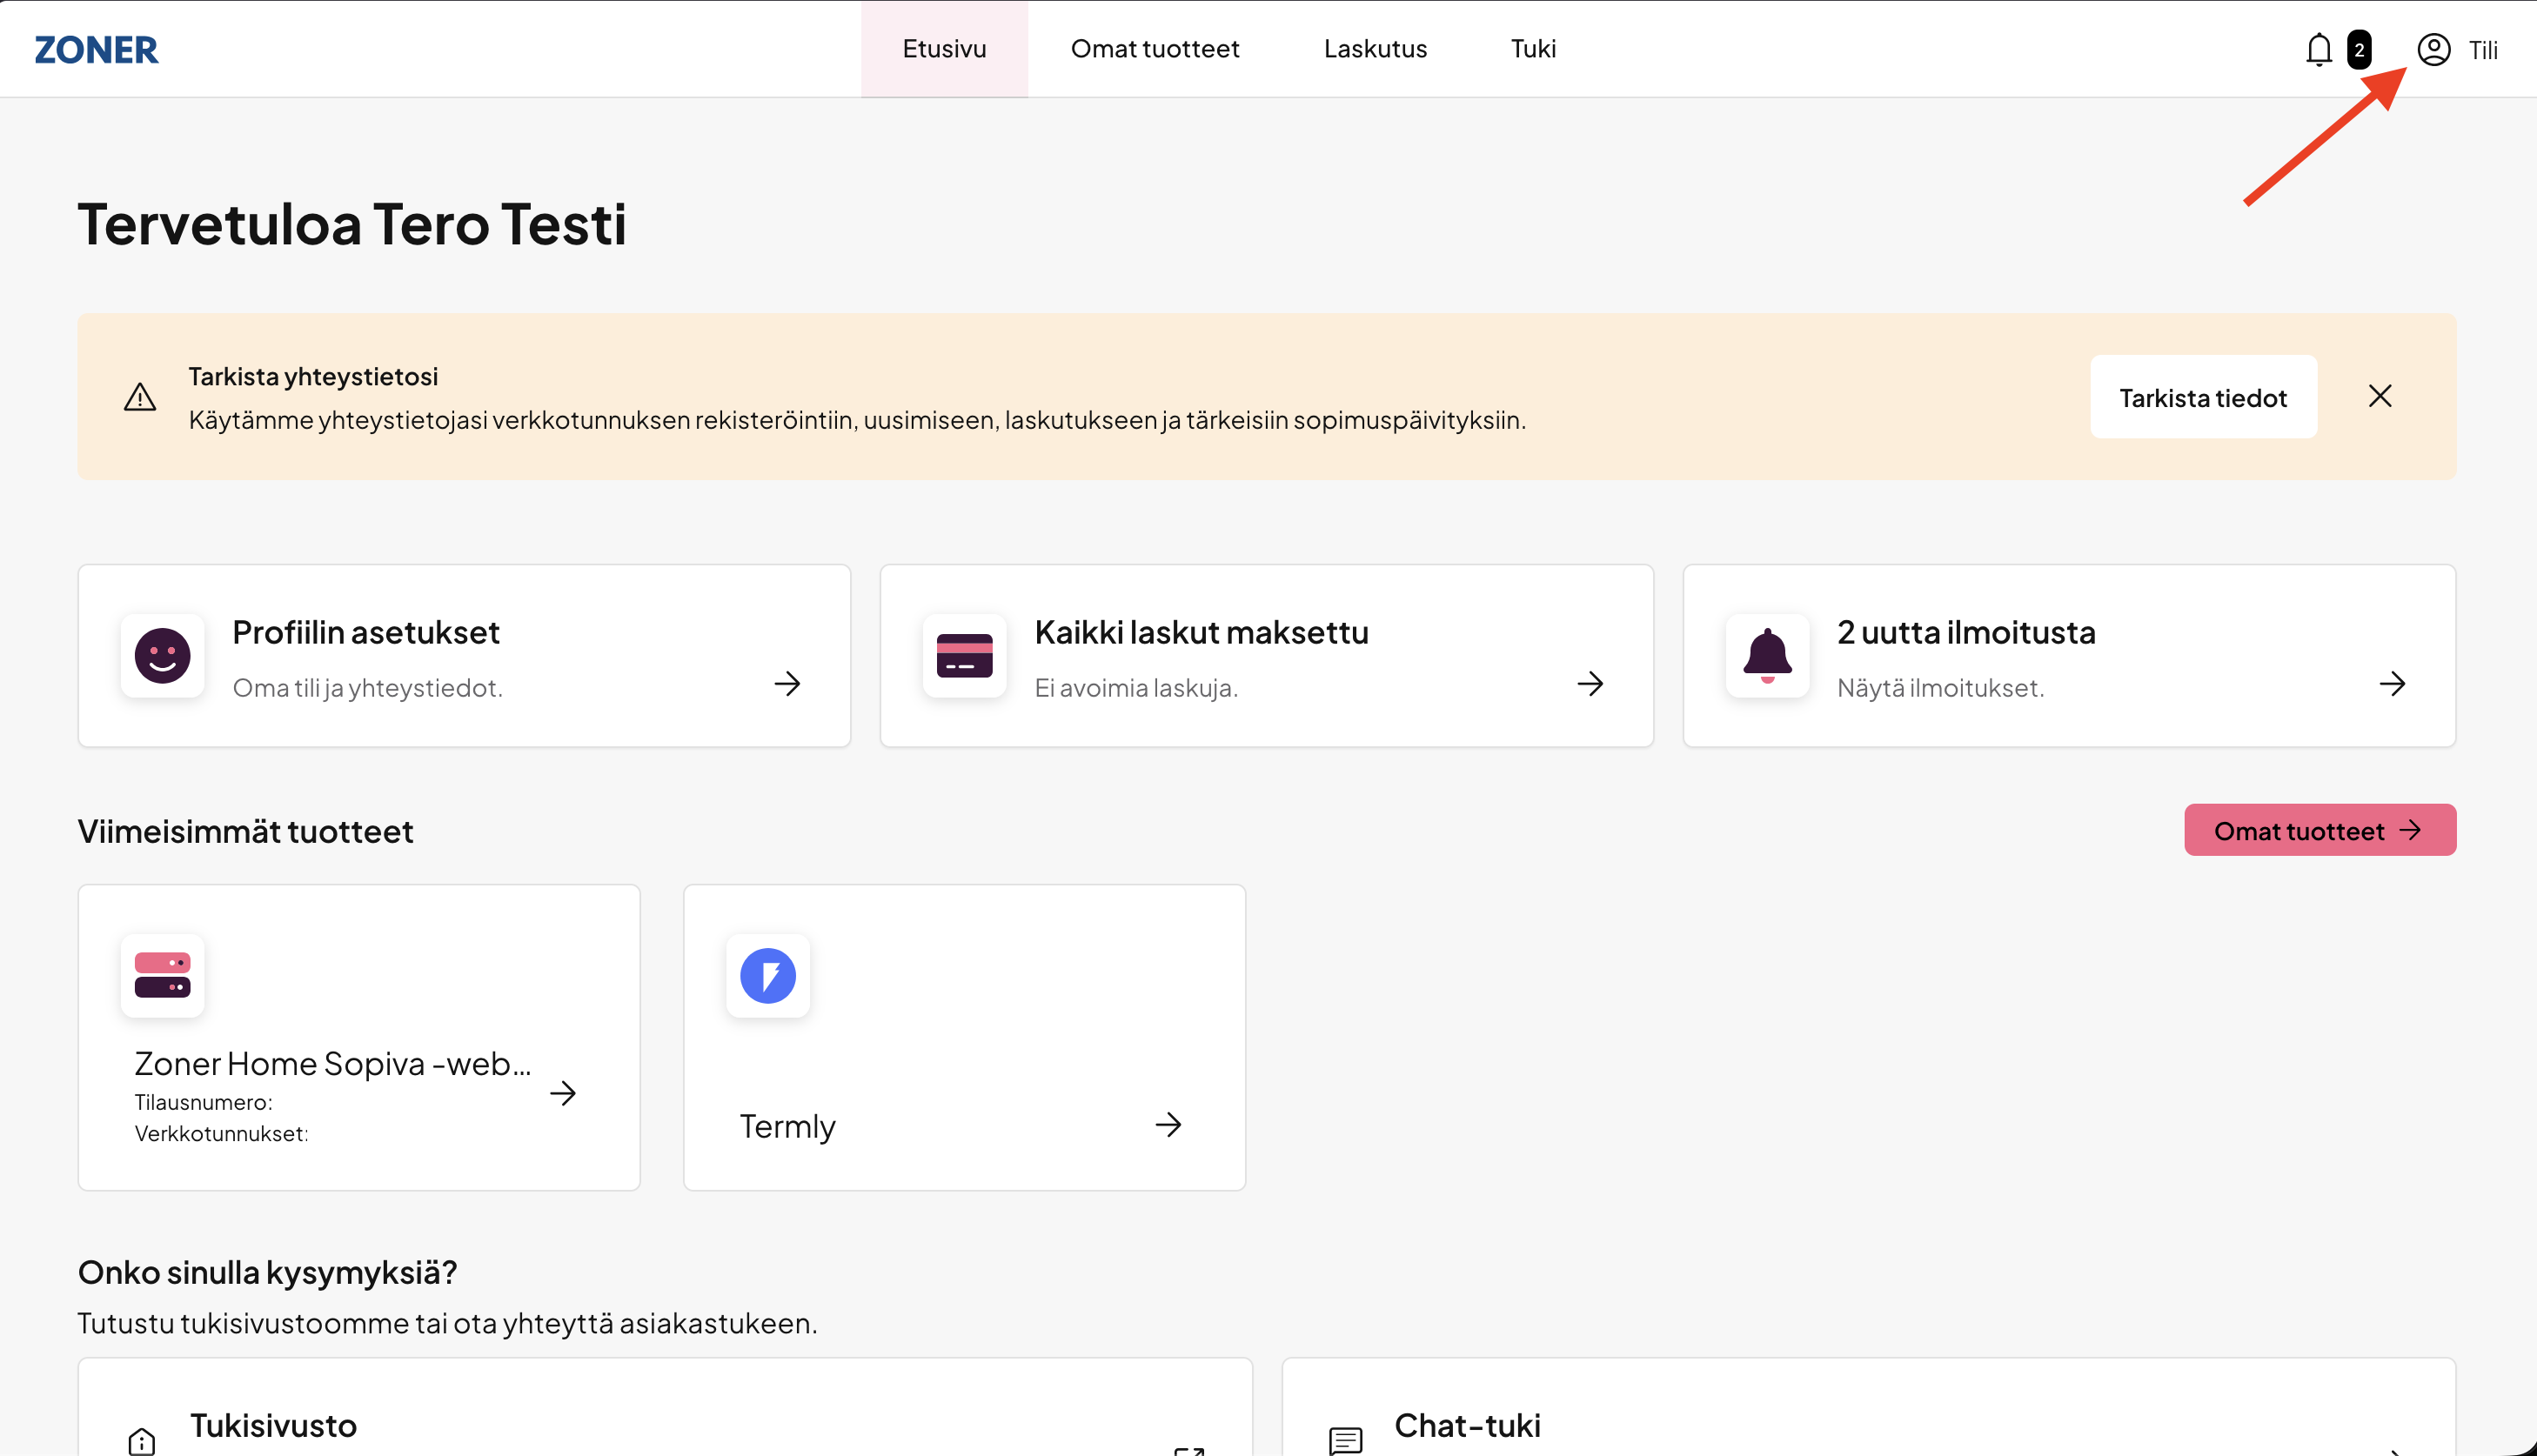
Task: Open the Tili account menu label
Action: pos(2483,50)
